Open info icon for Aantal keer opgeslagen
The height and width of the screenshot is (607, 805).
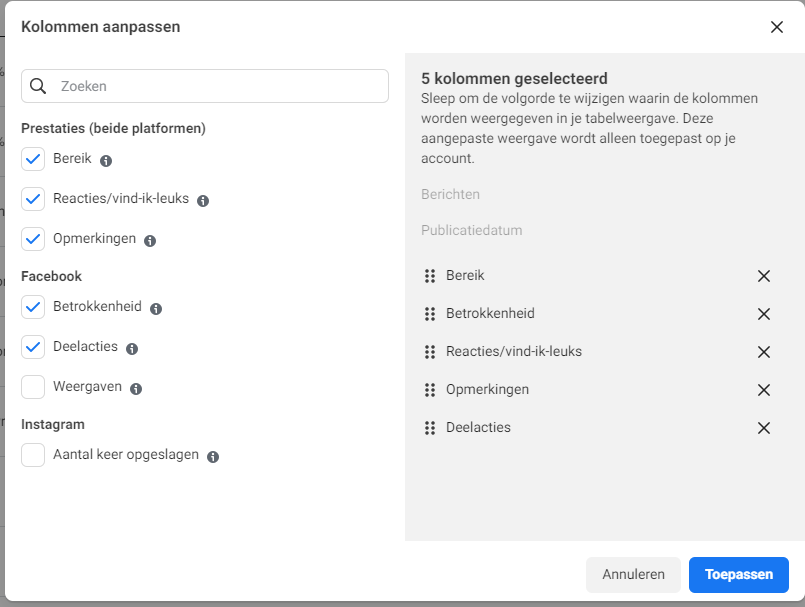(213, 457)
